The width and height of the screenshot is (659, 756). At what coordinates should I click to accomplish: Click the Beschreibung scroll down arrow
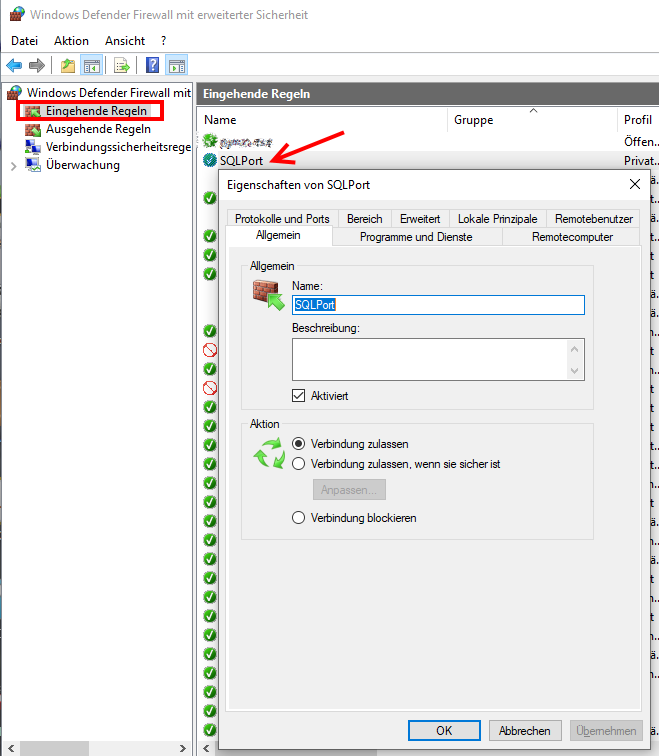click(574, 371)
